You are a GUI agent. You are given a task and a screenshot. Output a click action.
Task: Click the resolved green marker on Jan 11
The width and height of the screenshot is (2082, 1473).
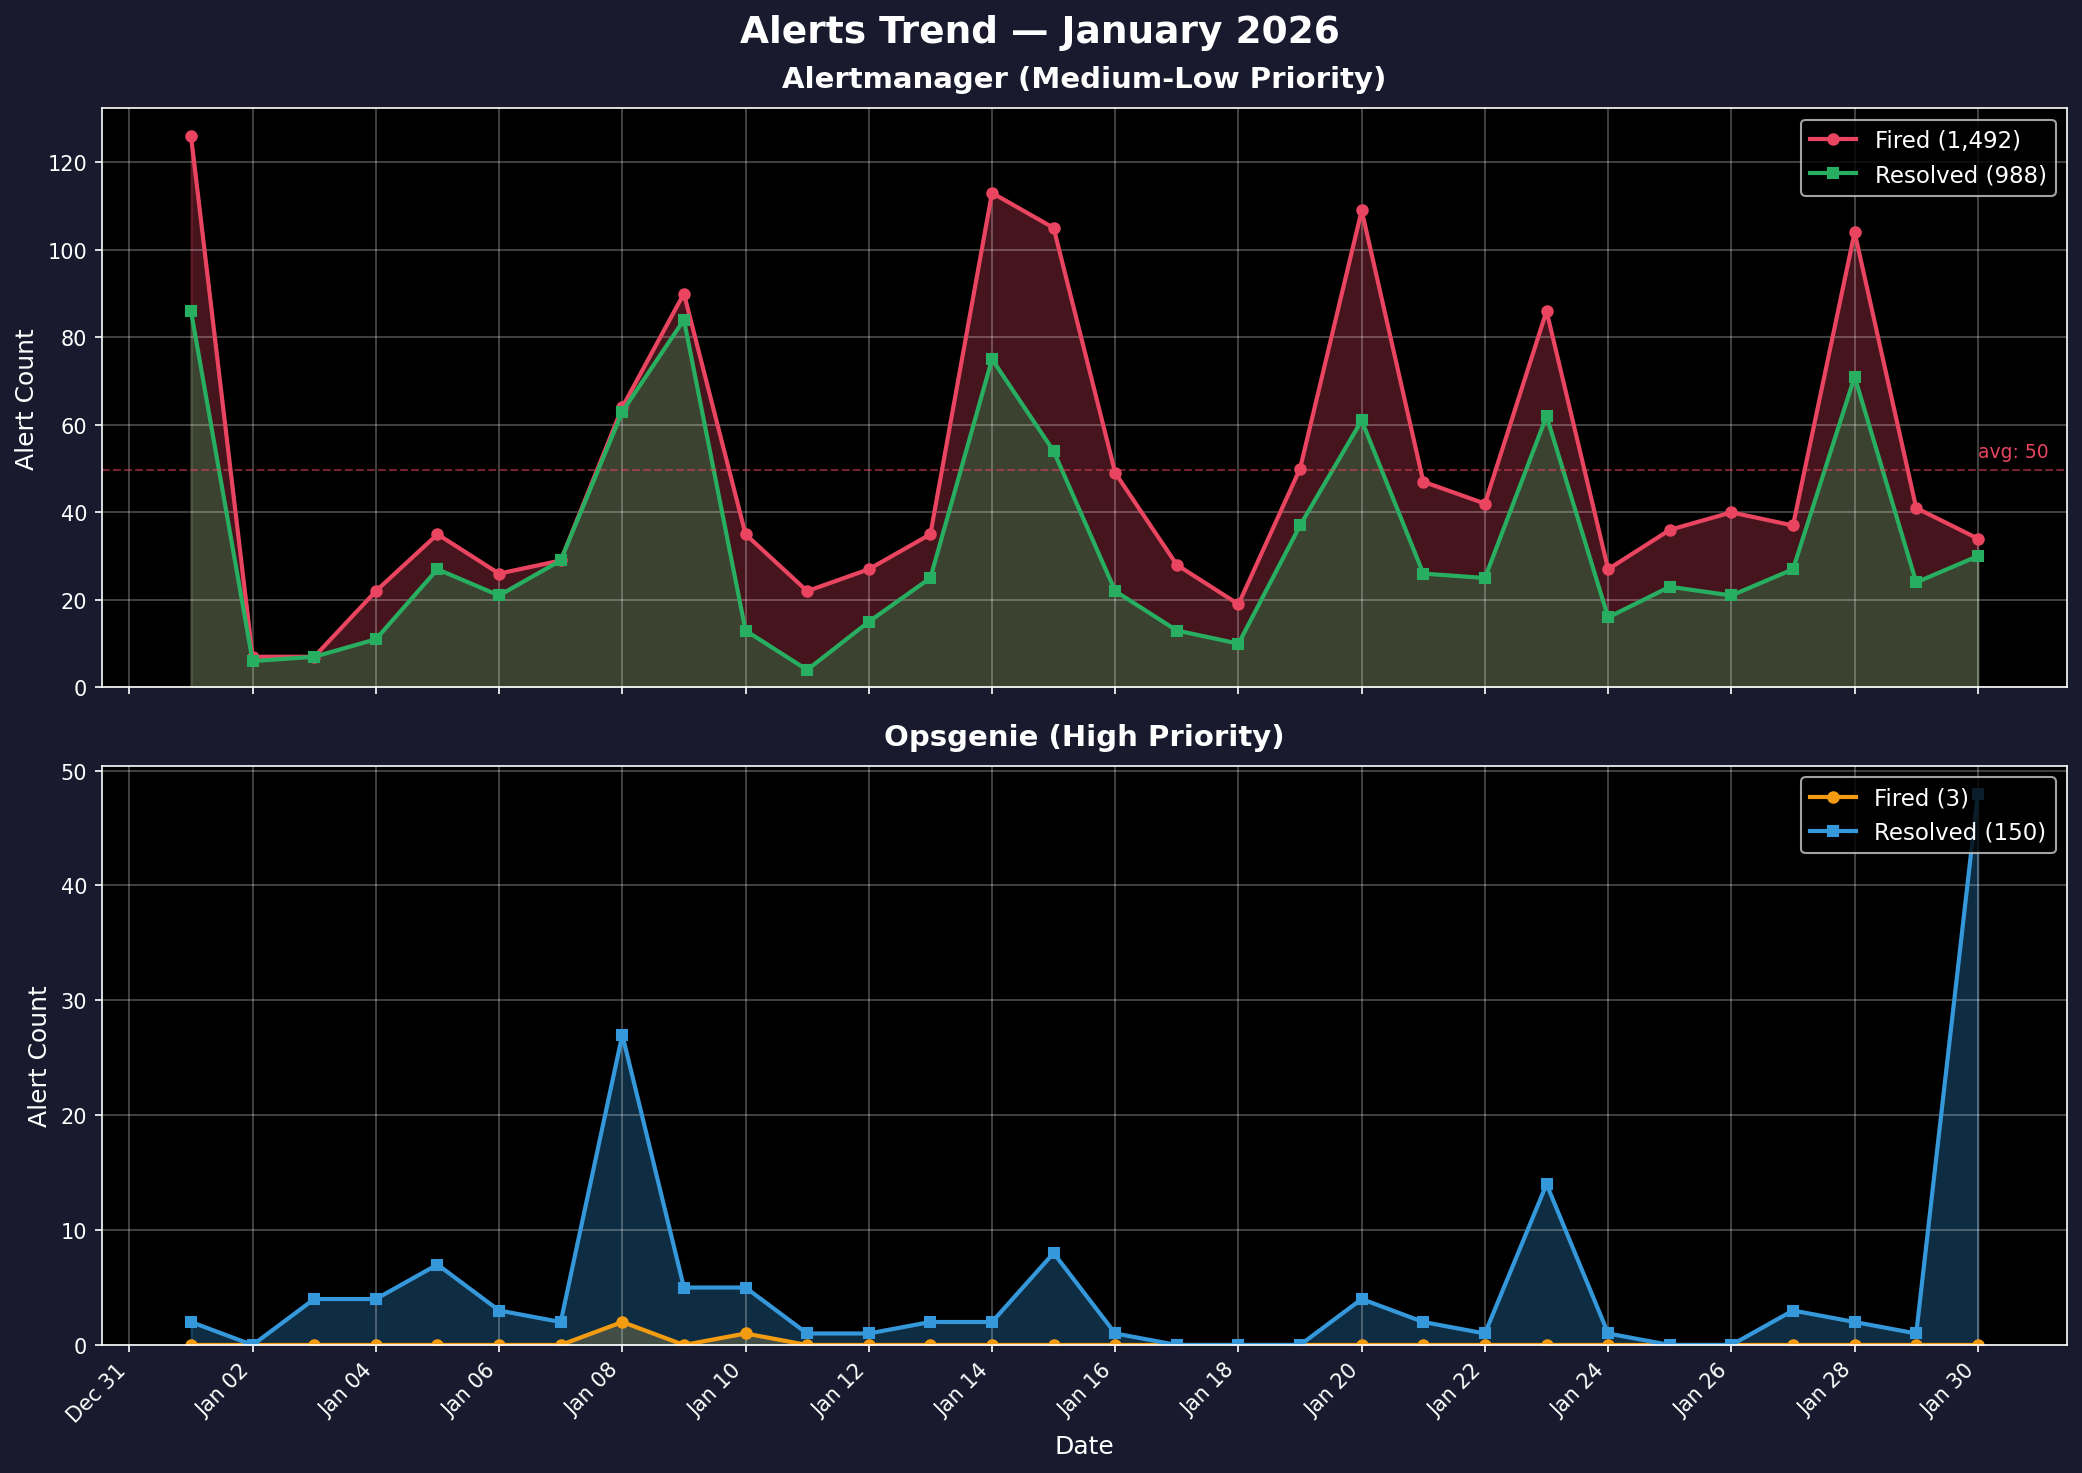[x=807, y=670]
